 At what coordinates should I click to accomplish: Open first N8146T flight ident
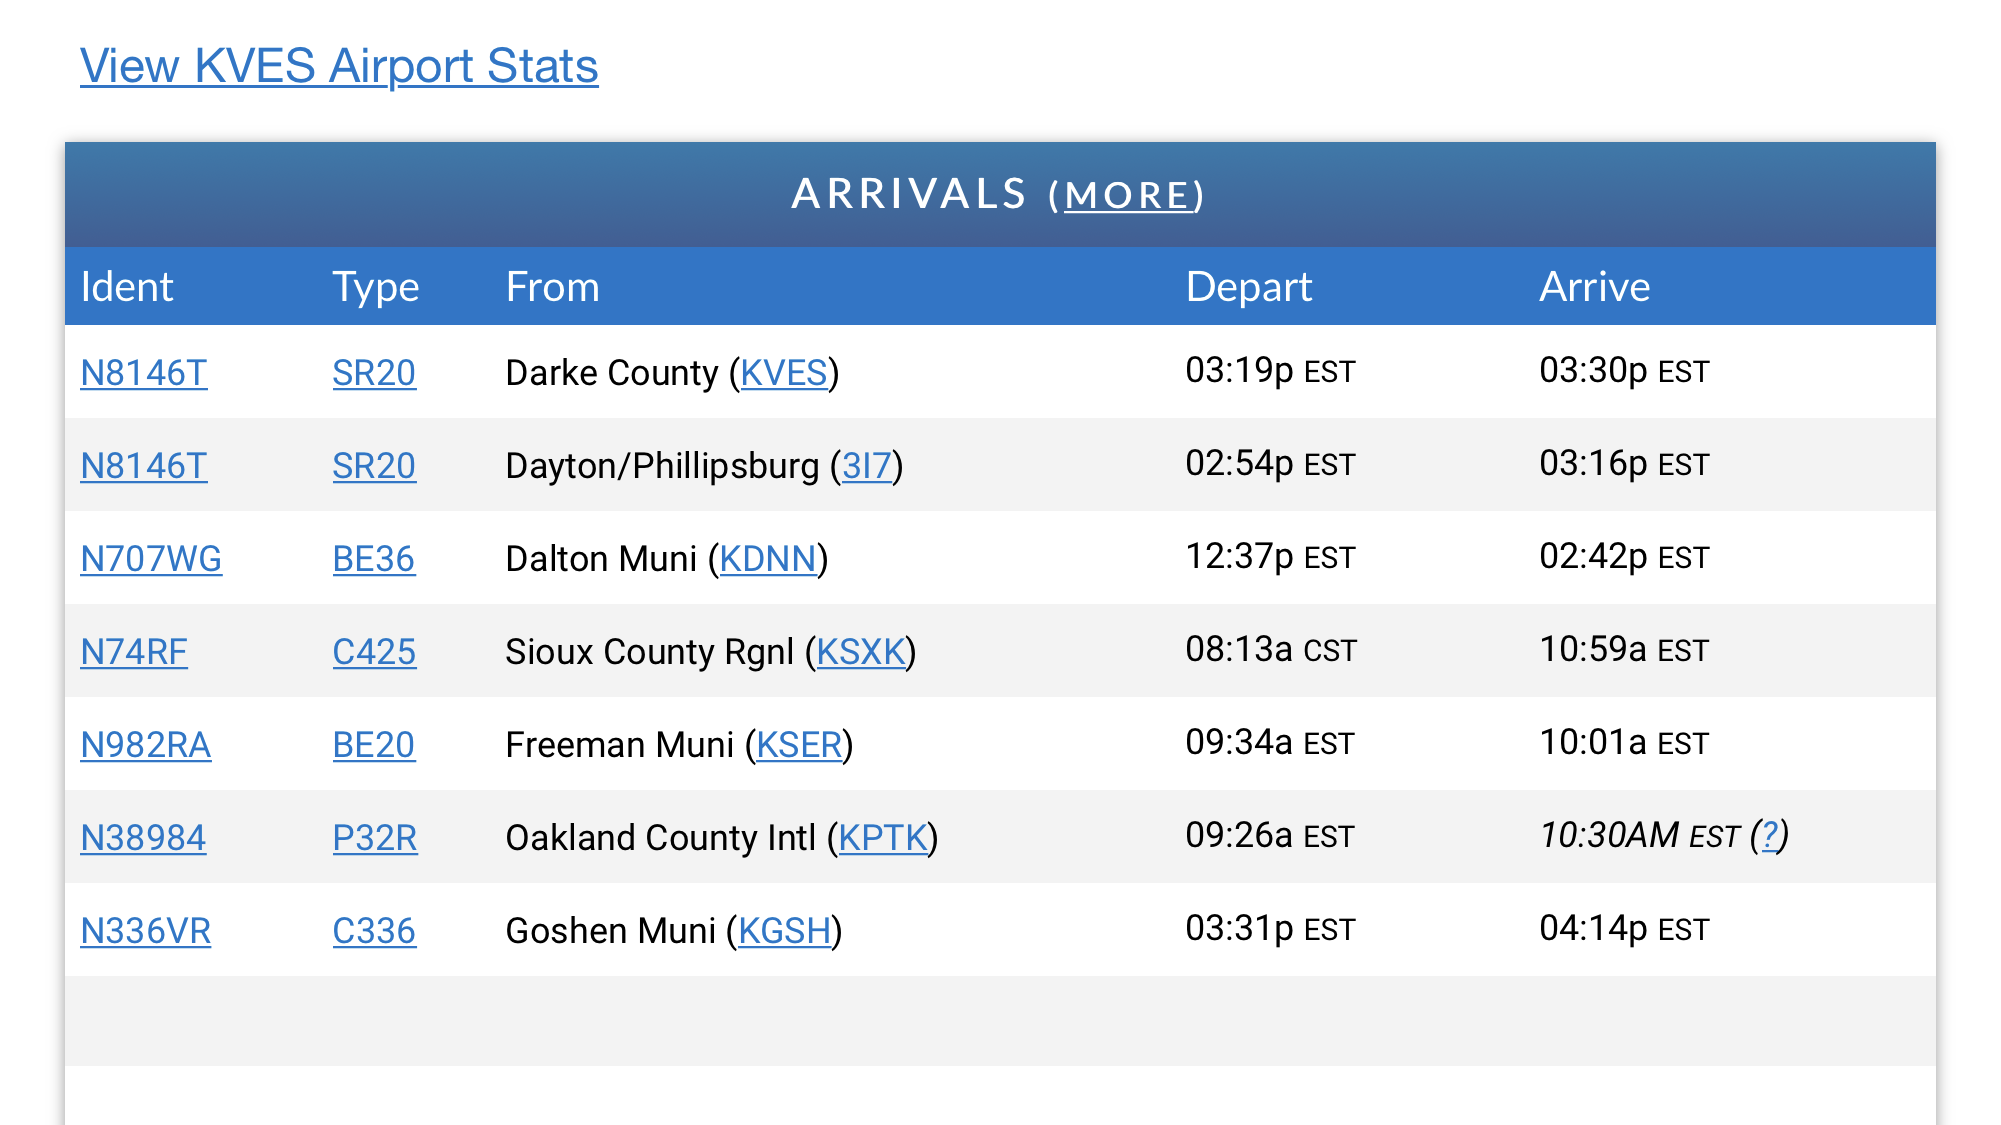click(x=144, y=373)
